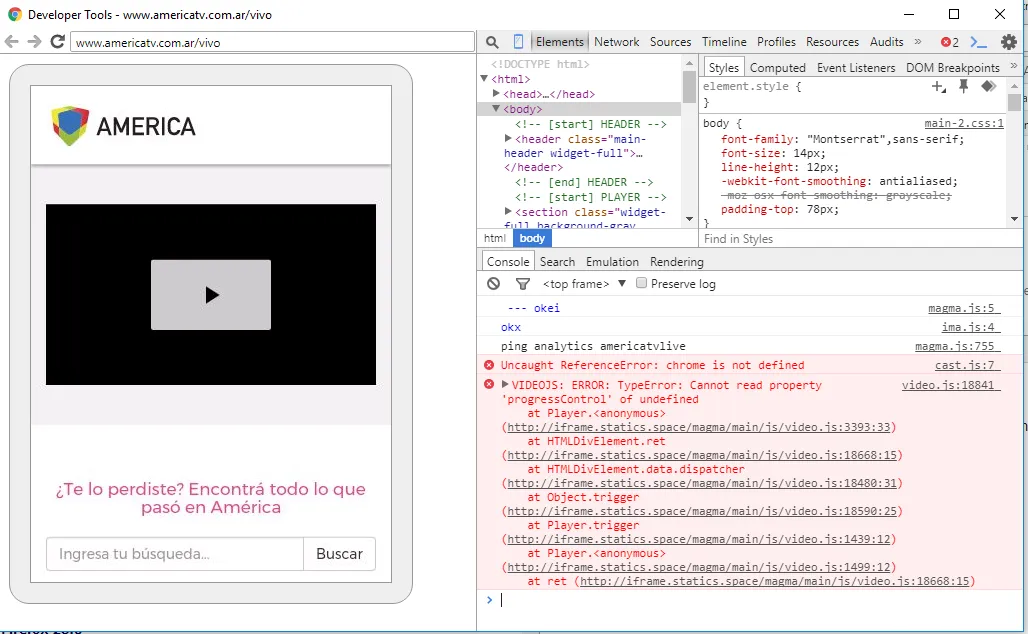Switch to the Audits tab
Viewport: 1028px width, 634px height.
point(886,41)
